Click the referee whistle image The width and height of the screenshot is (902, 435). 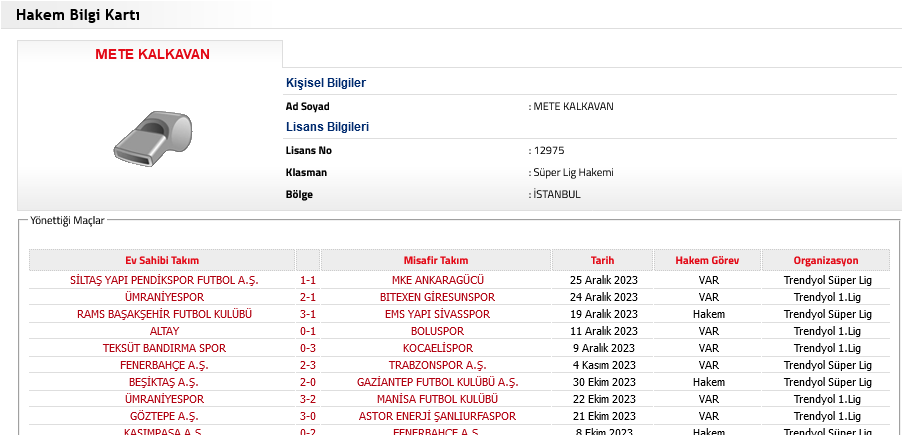coord(152,139)
